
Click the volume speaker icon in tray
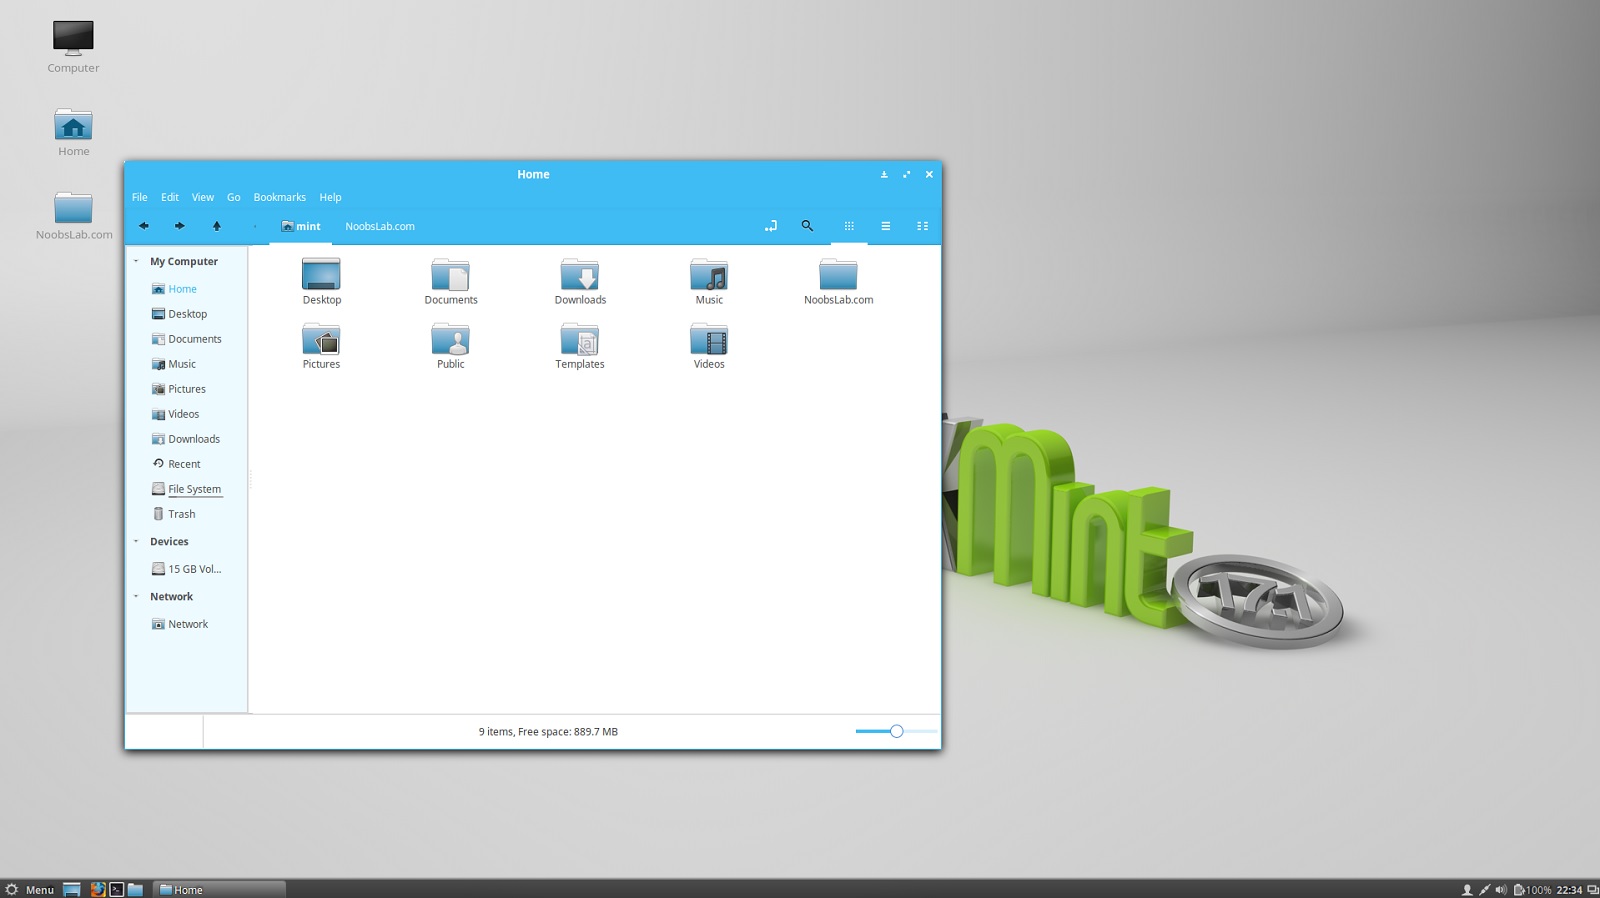(1500, 890)
